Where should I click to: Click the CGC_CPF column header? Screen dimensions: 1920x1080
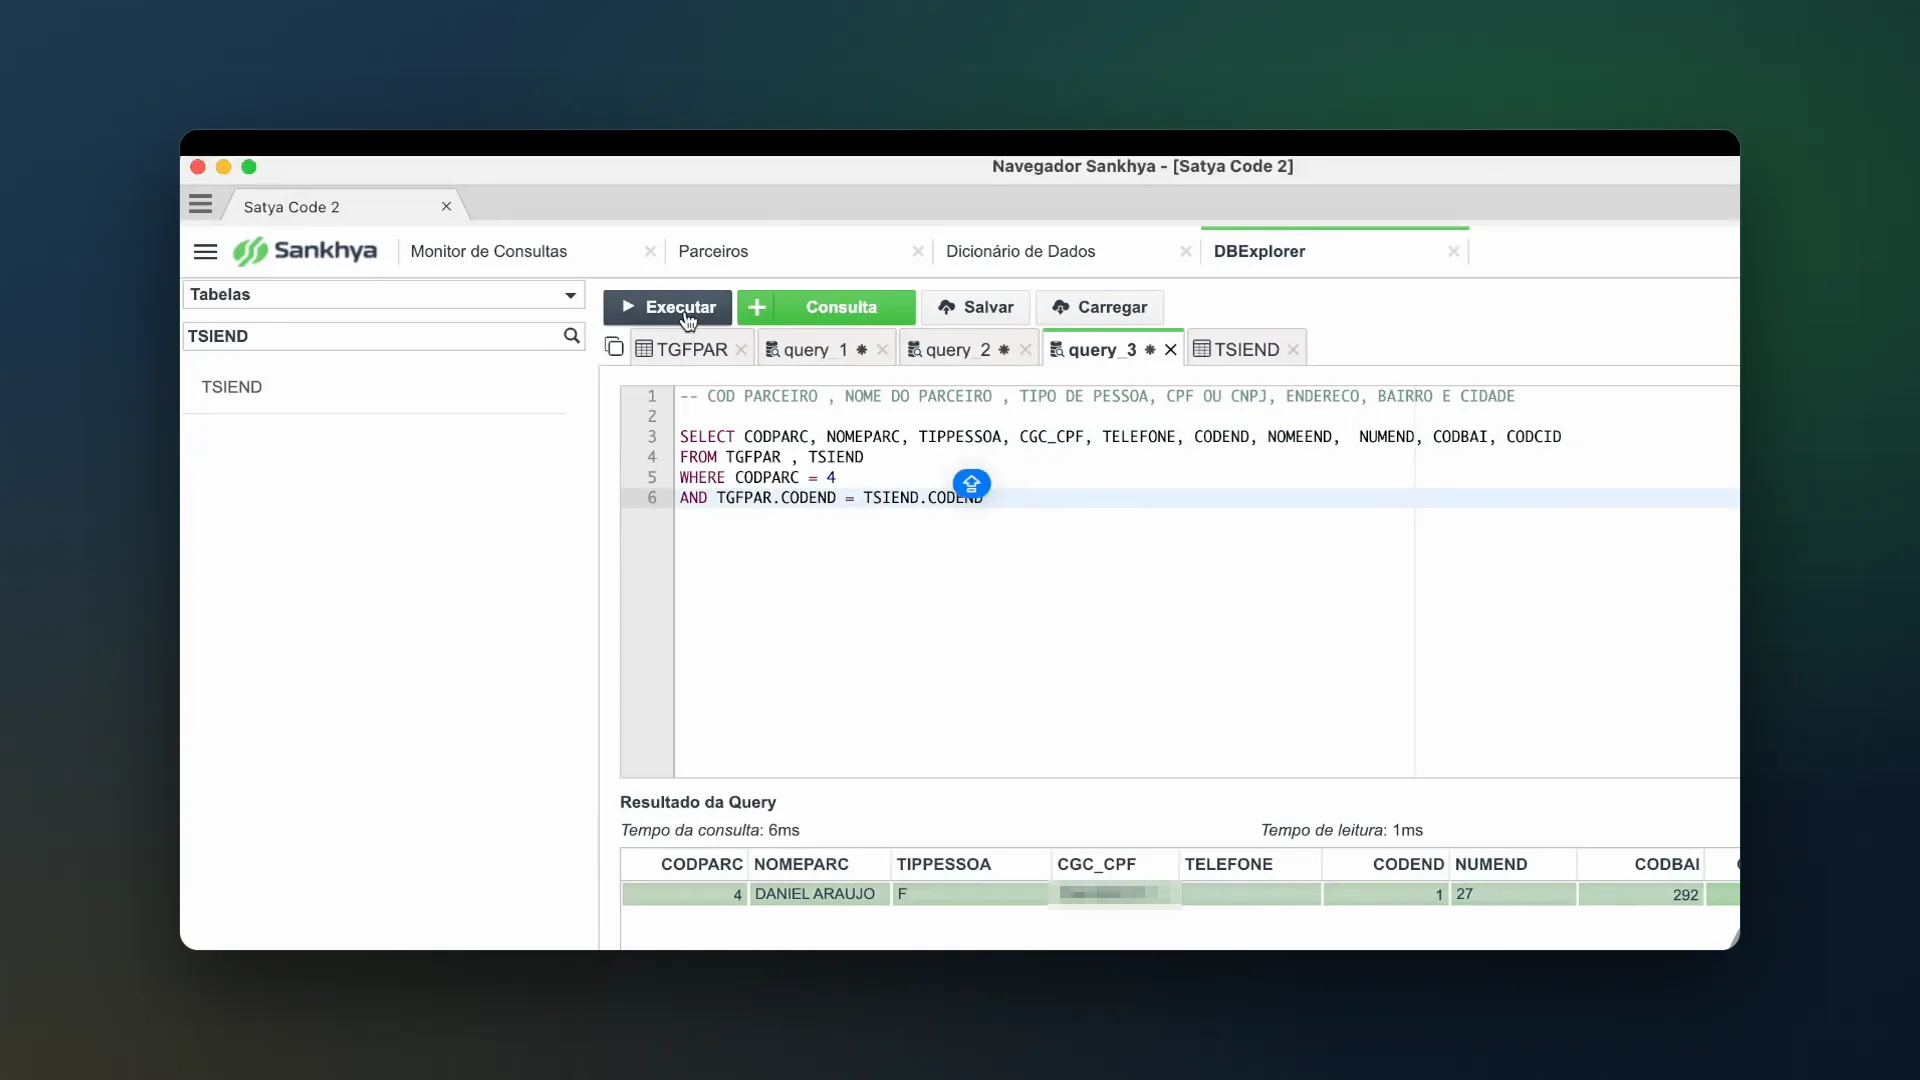(1115, 864)
